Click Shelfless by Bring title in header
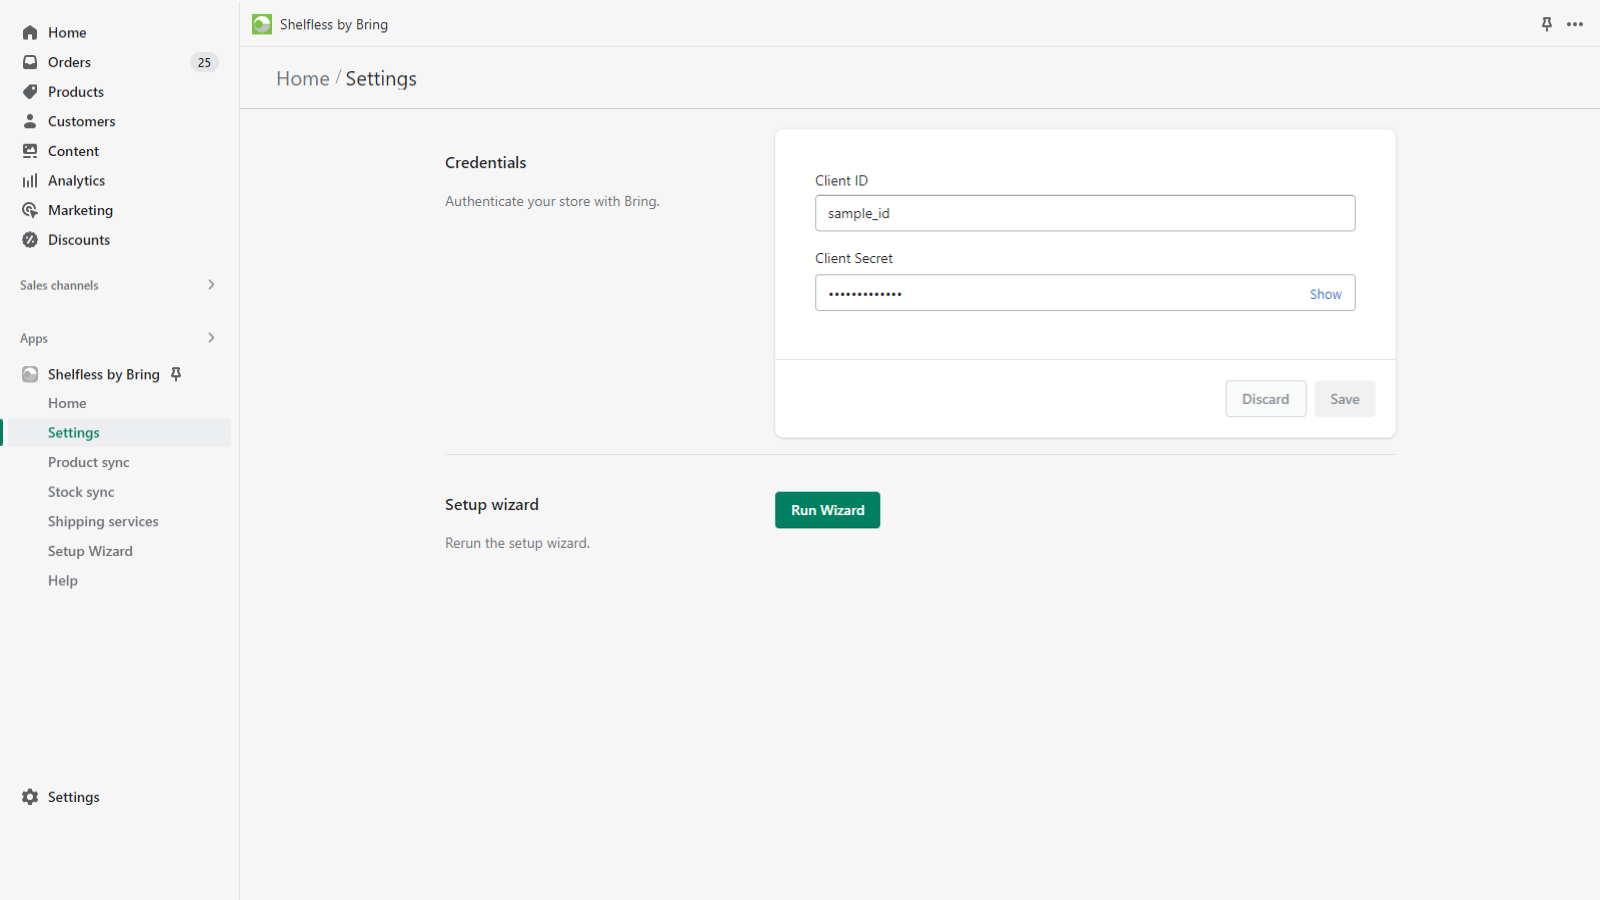Viewport: 1600px width, 900px height. coord(334,24)
